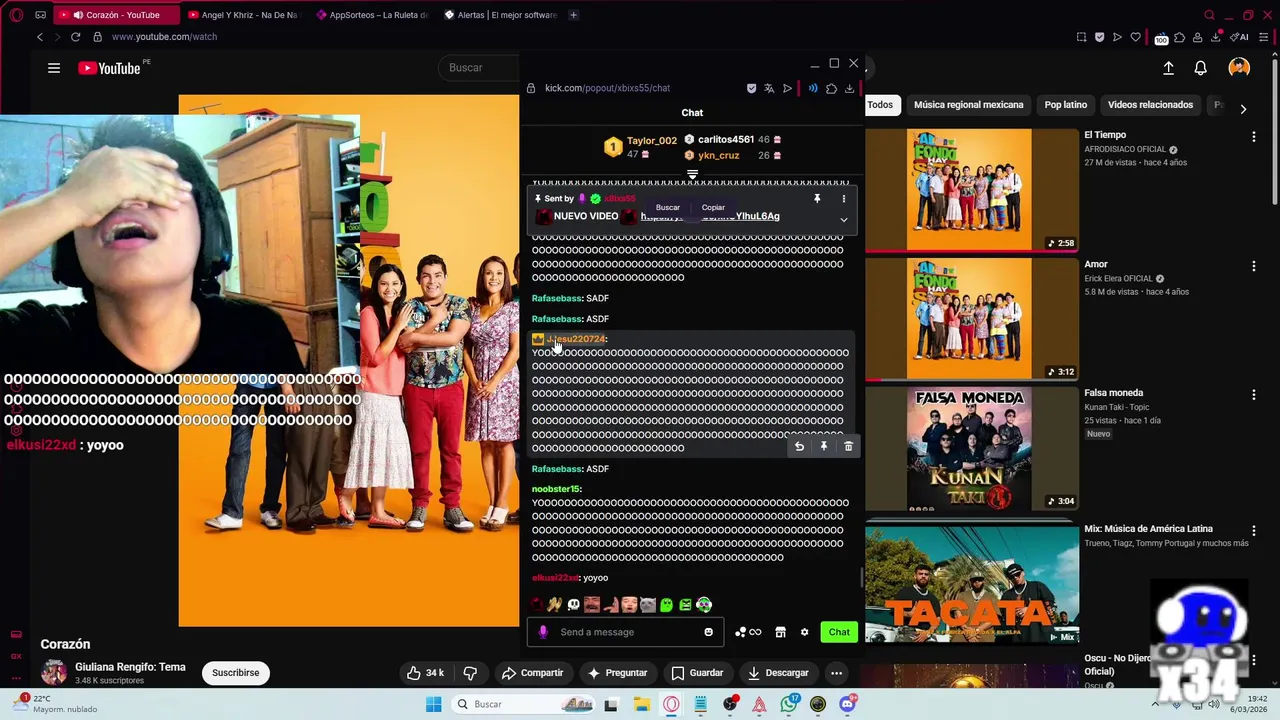Send message with green Chat button
The width and height of the screenshot is (1280, 720).
tap(839, 632)
